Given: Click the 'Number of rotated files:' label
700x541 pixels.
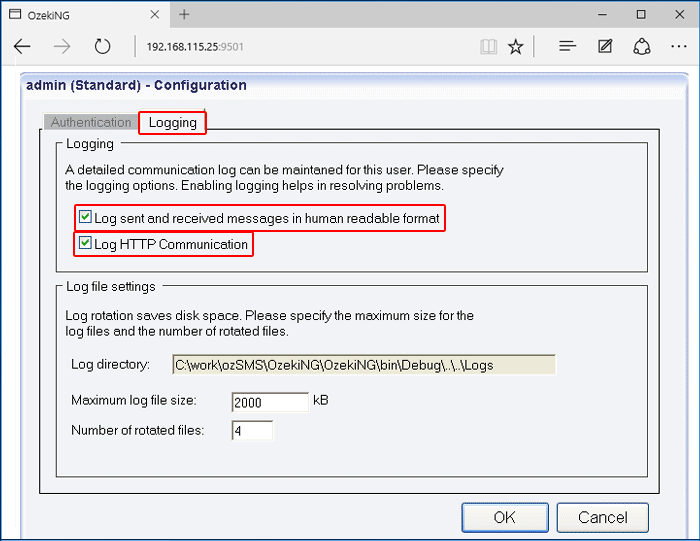Looking at the screenshot, I should [x=138, y=430].
